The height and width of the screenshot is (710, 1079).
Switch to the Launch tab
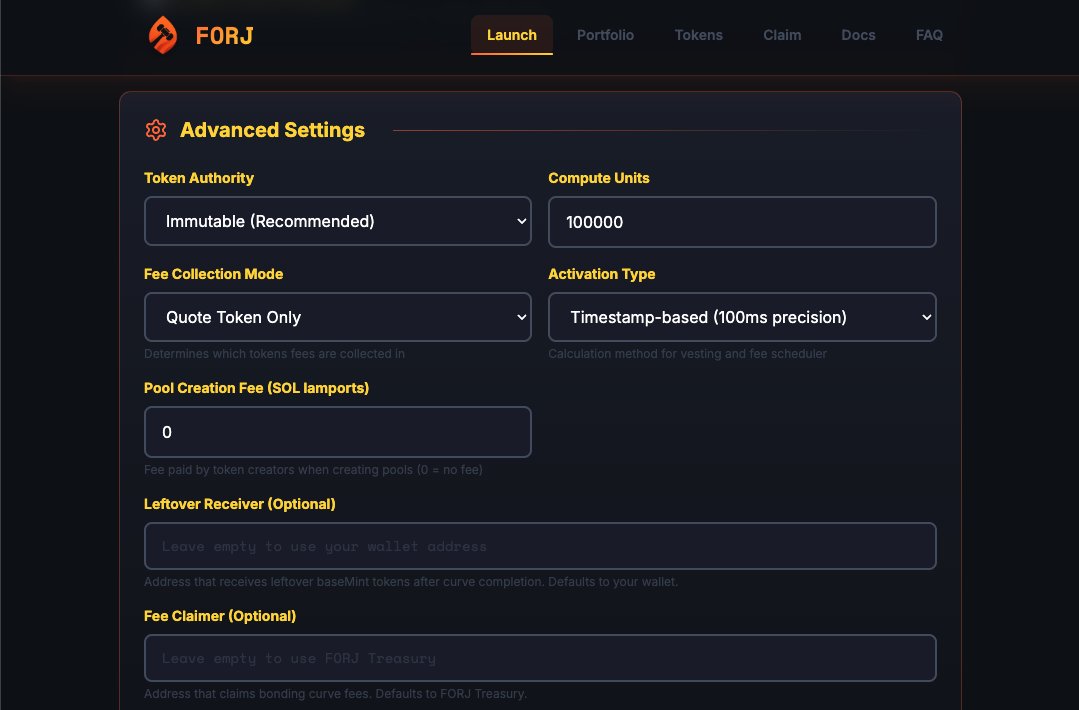pos(512,35)
